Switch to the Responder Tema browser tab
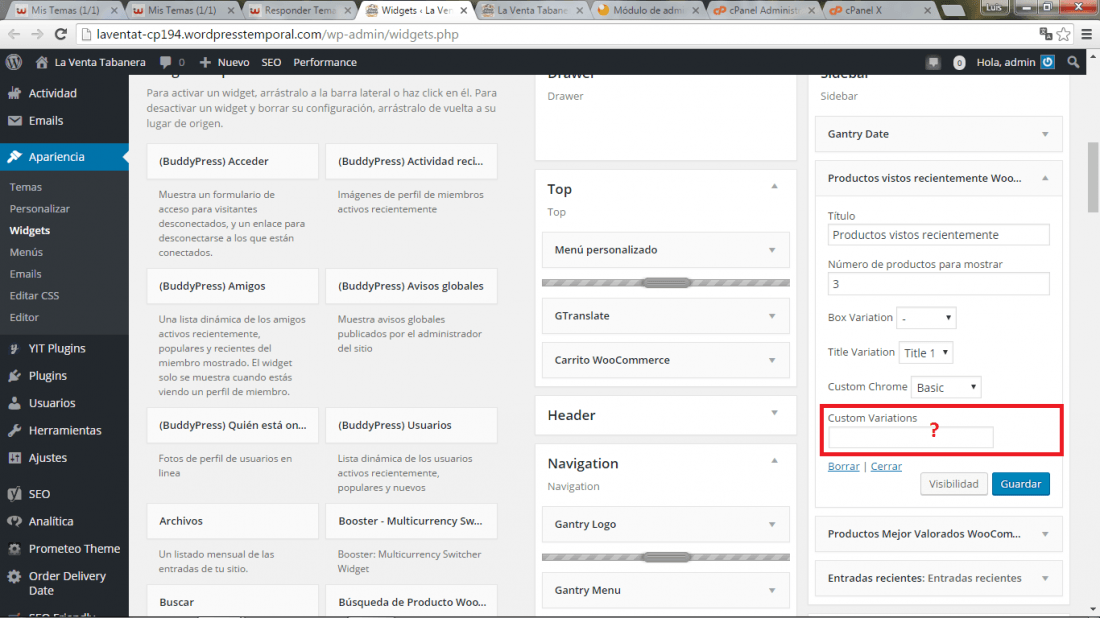 (301, 11)
